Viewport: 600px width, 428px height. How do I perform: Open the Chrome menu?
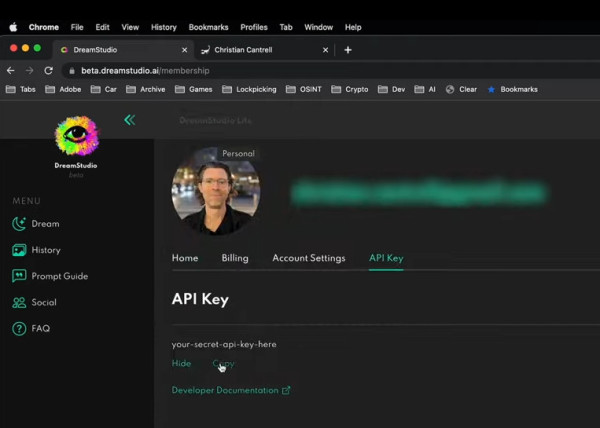[44, 27]
